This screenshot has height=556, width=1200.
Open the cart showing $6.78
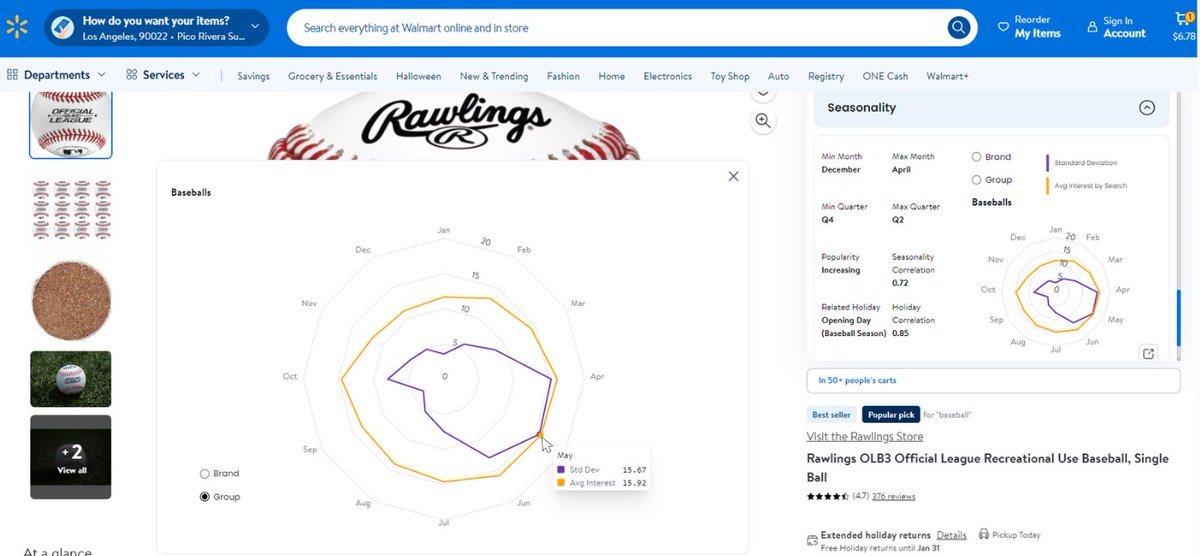pos(1183,27)
